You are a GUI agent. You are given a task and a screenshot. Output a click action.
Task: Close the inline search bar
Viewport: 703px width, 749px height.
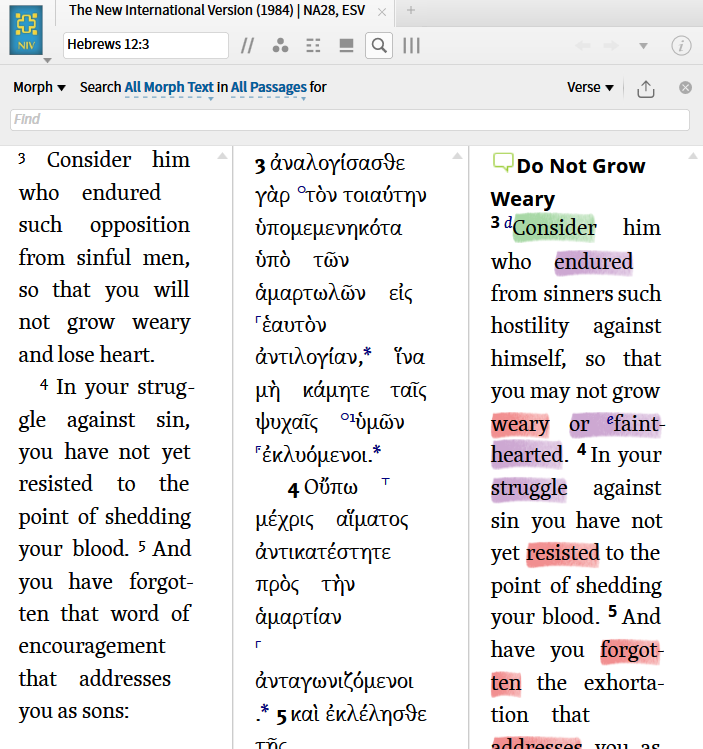click(x=685, y=87)
